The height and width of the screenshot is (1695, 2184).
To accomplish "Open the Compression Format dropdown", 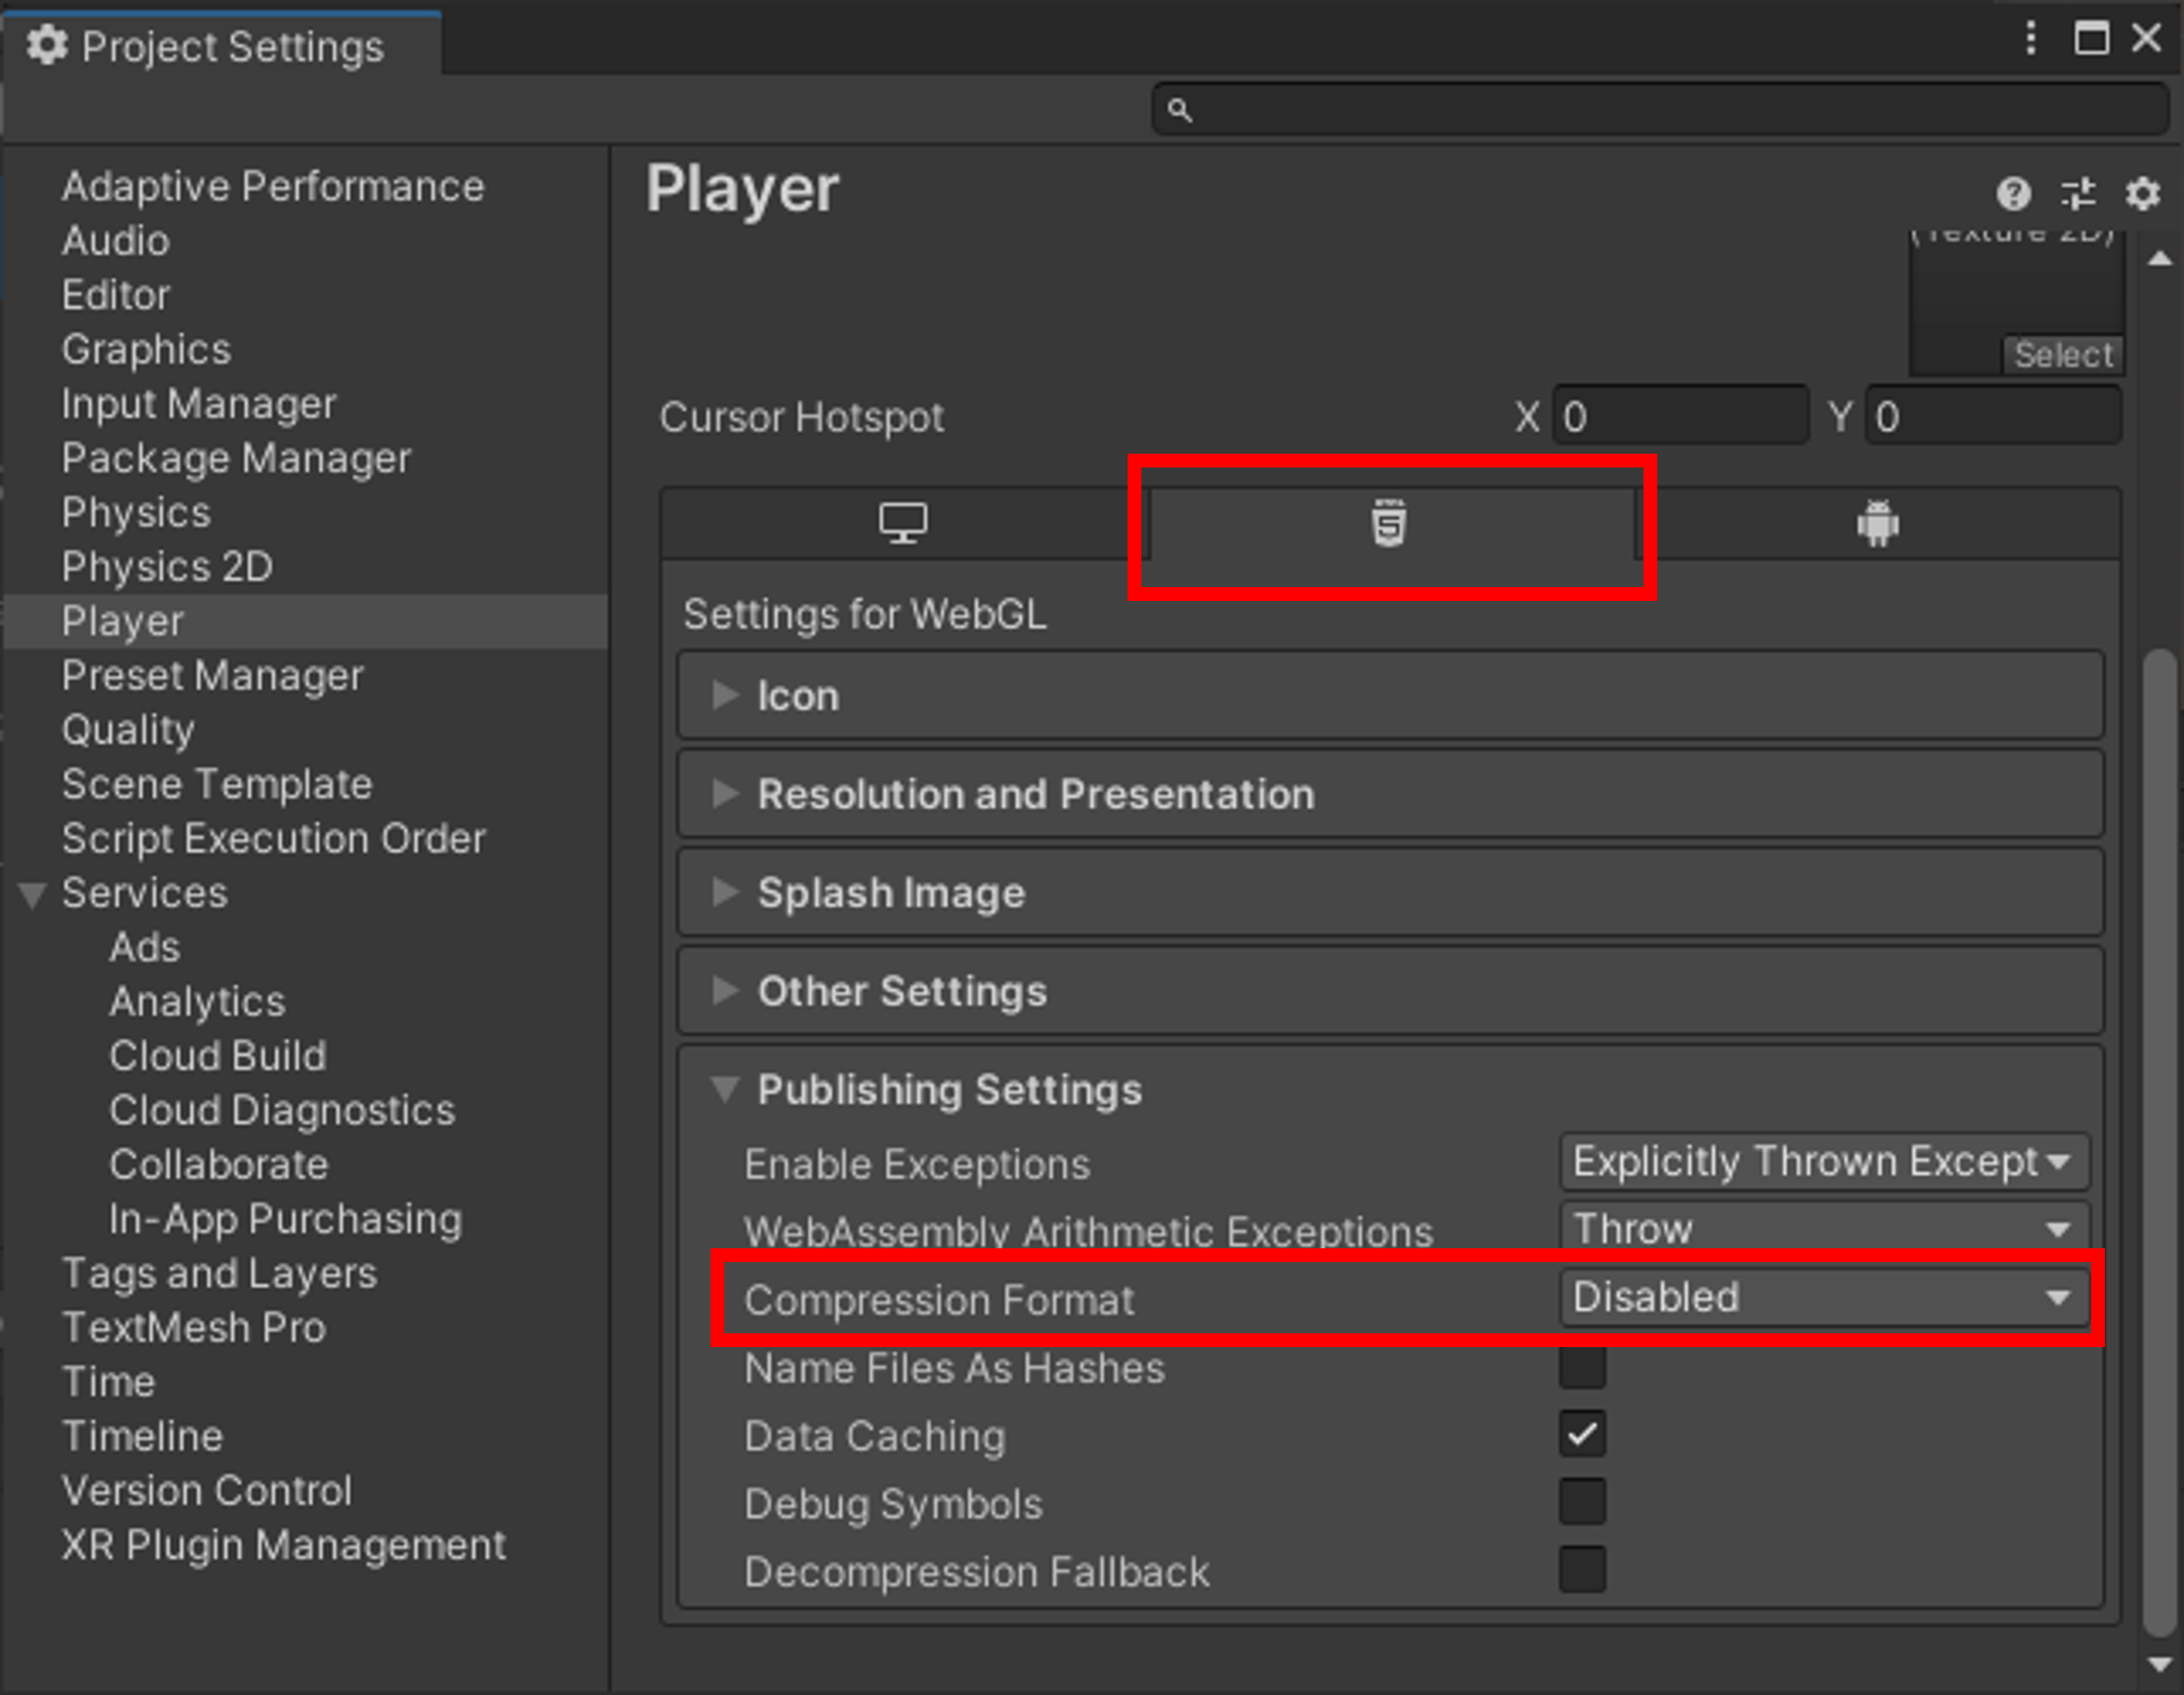I will point(1823,1298).
